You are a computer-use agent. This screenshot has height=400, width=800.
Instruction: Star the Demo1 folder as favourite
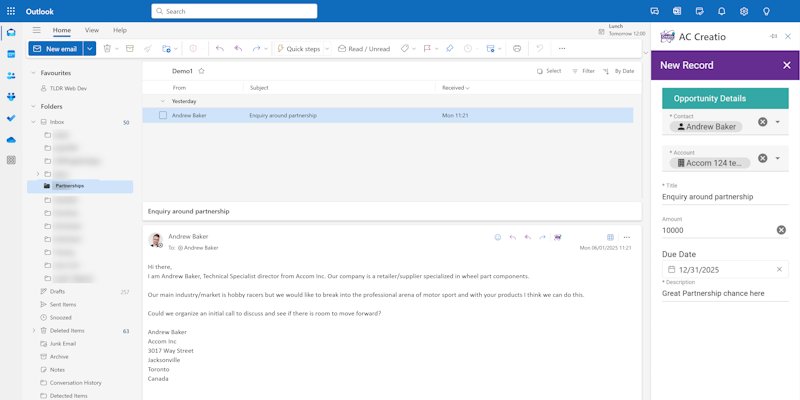201,71
